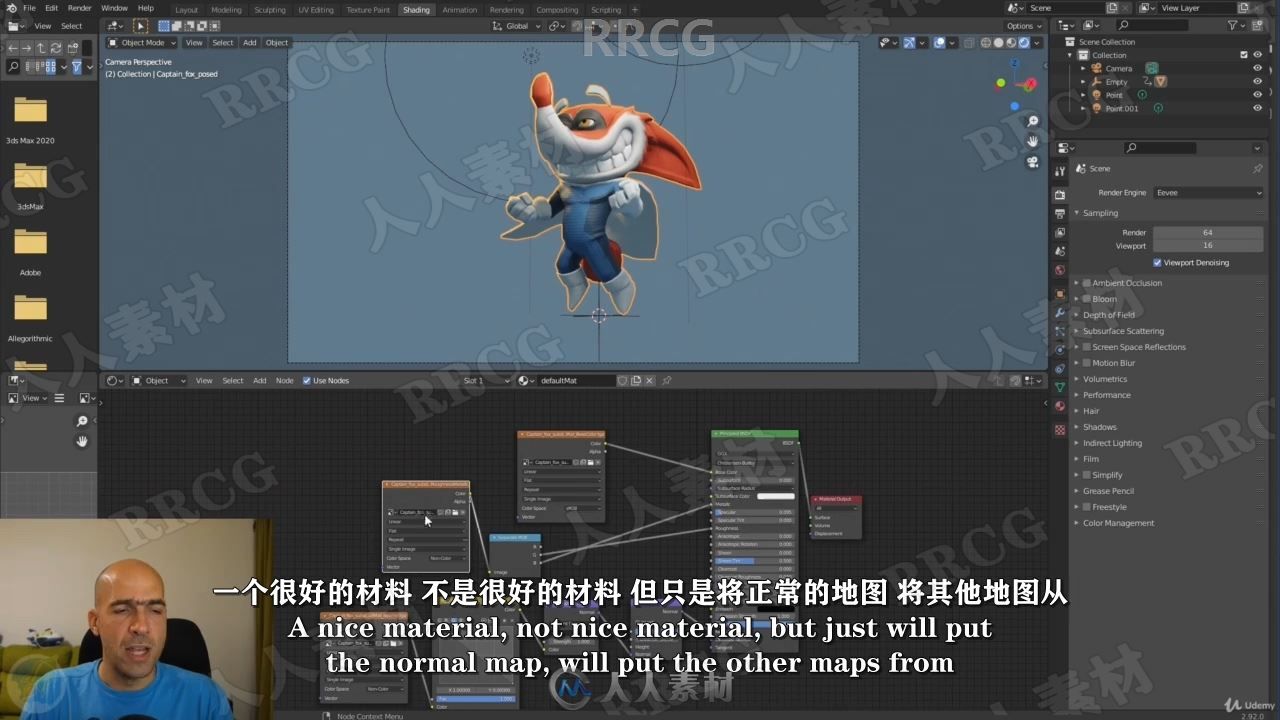The height and width of the screenshot is (720, 1280).
Task: Expand Subsurface Scattering panel
Action: click(1123, 331)
